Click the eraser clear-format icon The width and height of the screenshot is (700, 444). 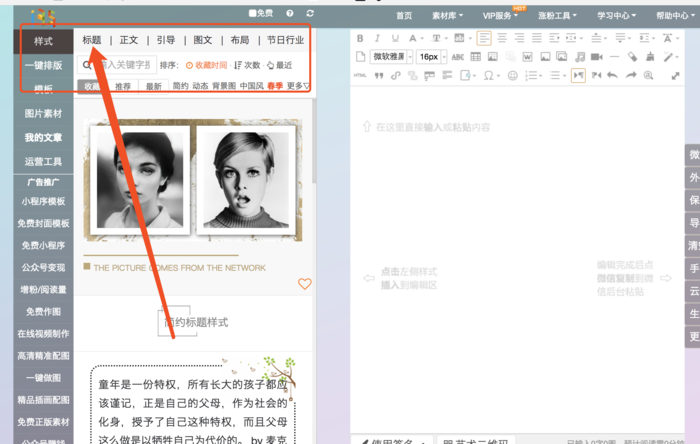632,57
